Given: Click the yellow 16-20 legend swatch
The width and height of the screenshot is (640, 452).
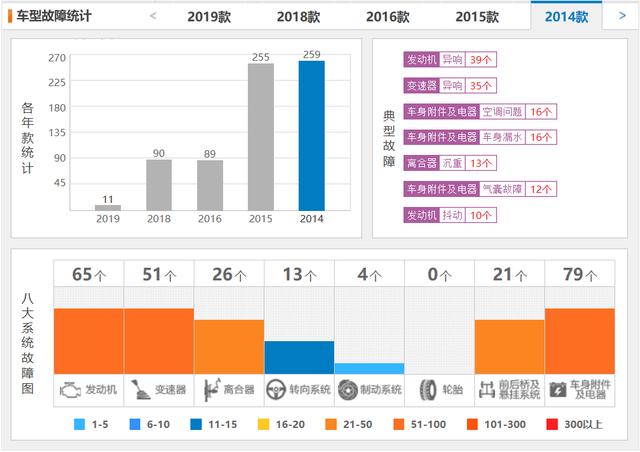Looking at the screenshot, I should (264, 425).
